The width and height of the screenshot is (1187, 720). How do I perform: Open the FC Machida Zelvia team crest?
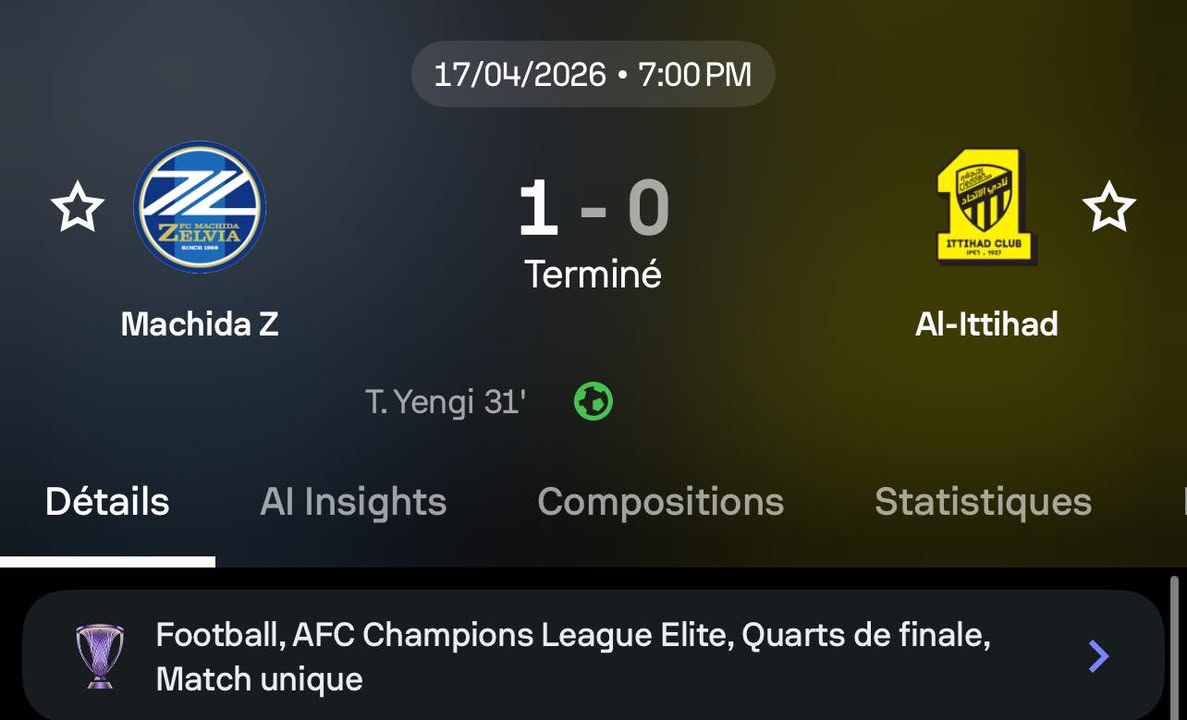[x=200, y=206]
